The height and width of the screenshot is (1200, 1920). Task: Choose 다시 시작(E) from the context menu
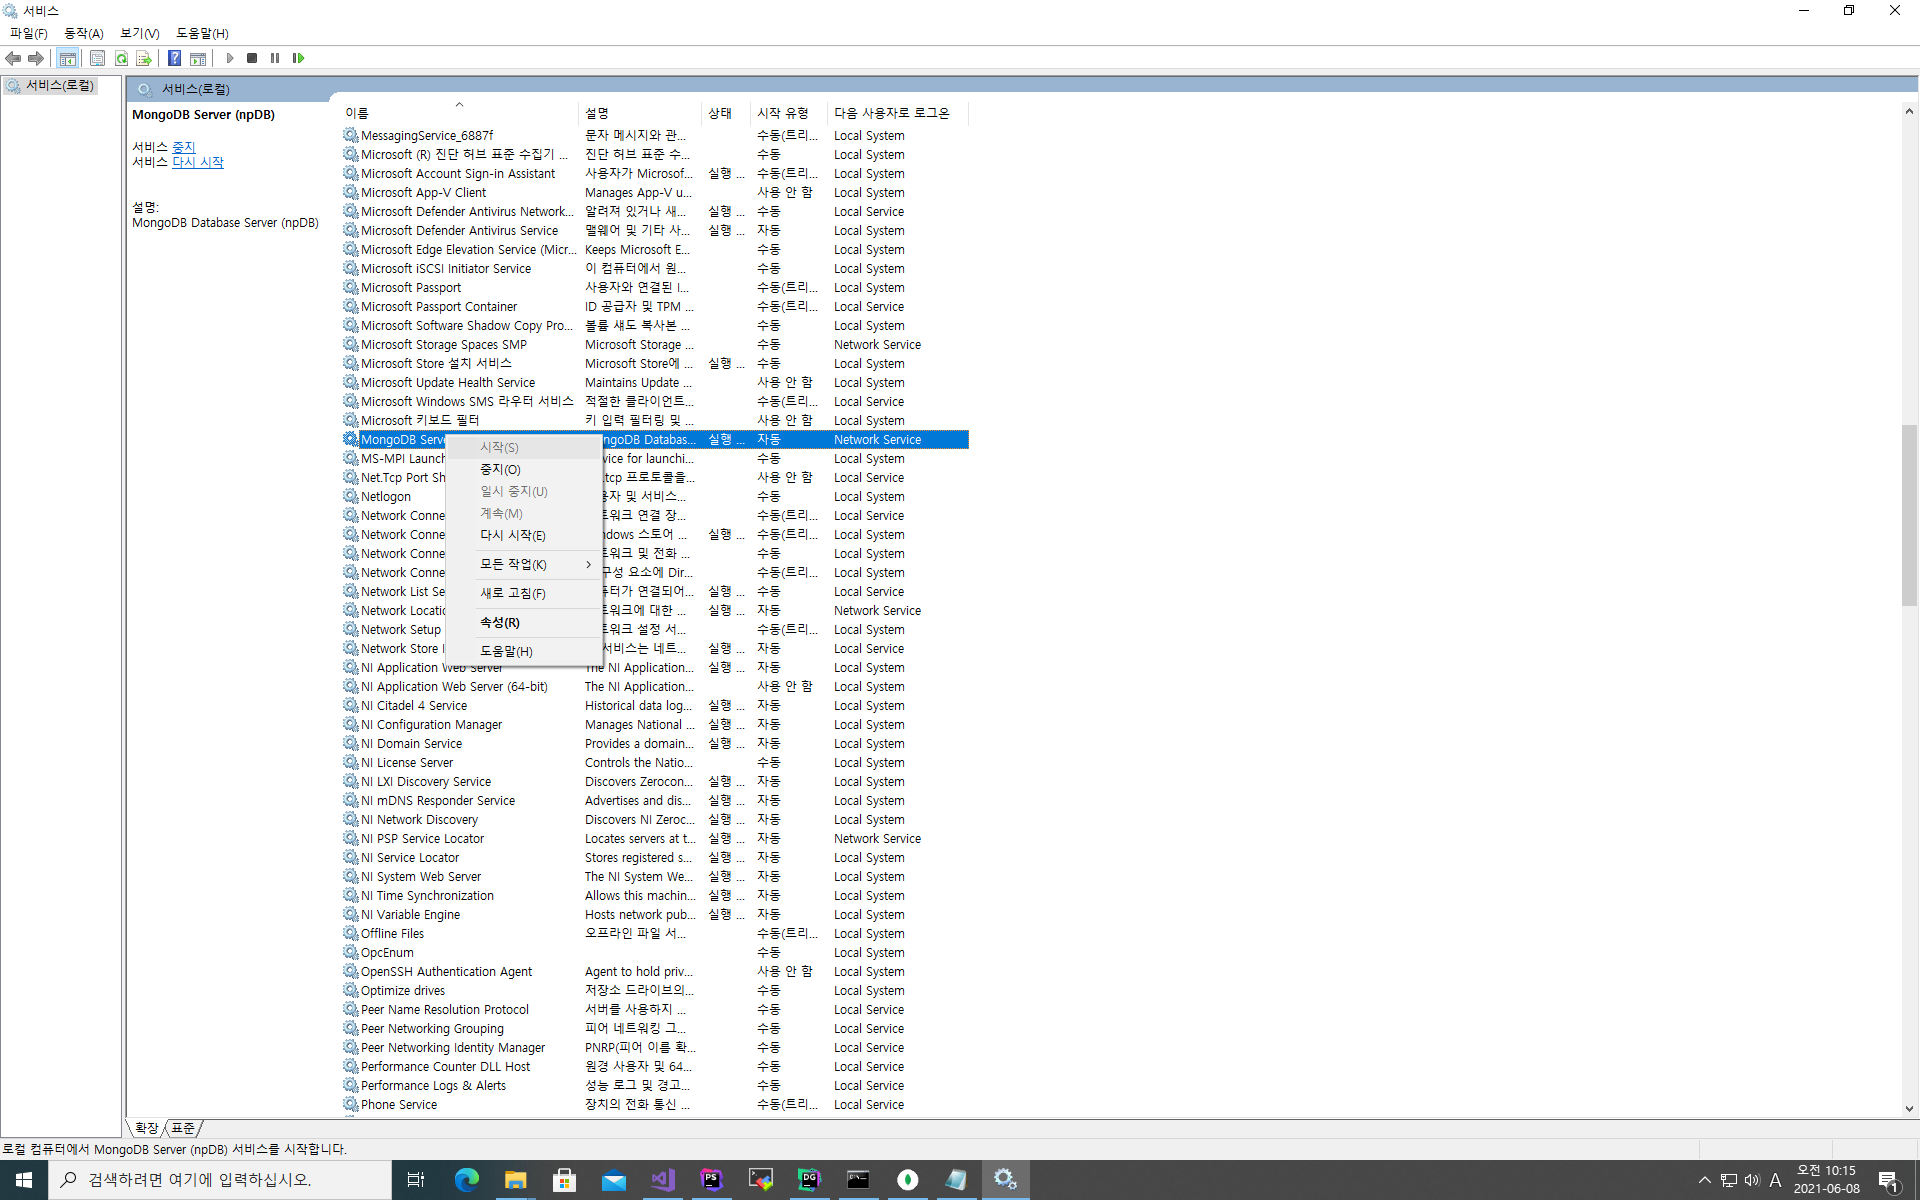point(512,535)
